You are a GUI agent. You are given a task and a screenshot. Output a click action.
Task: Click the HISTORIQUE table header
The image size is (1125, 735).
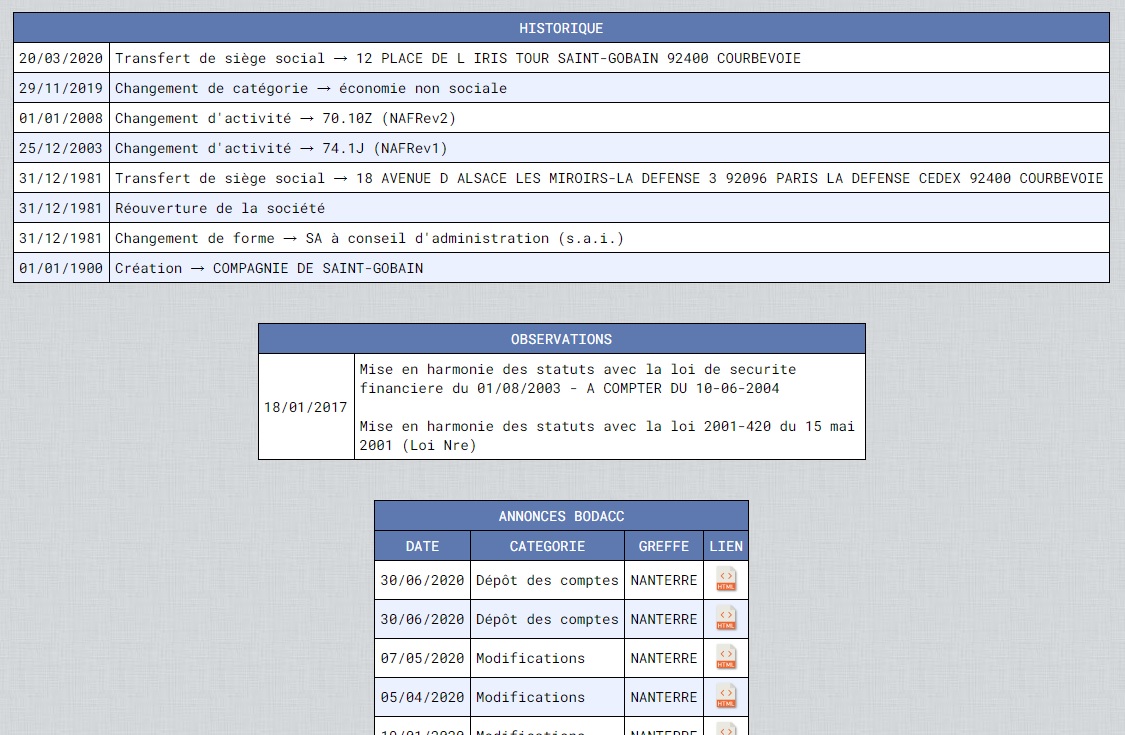click(x=561, y=28)
